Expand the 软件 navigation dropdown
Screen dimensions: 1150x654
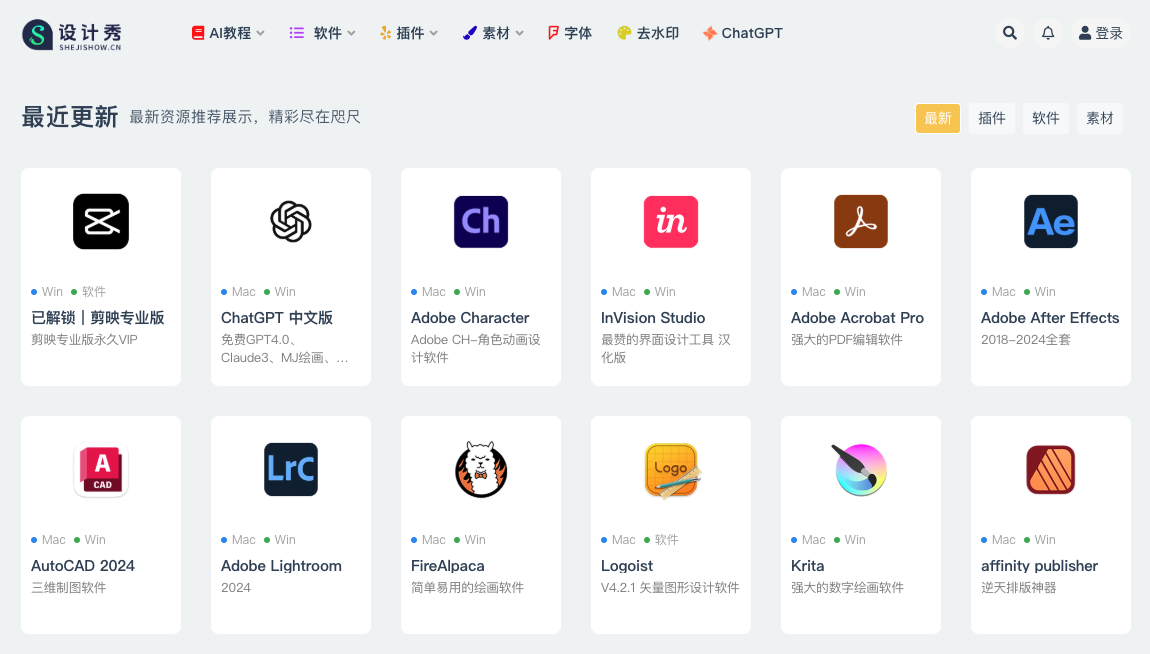point(323,33)
